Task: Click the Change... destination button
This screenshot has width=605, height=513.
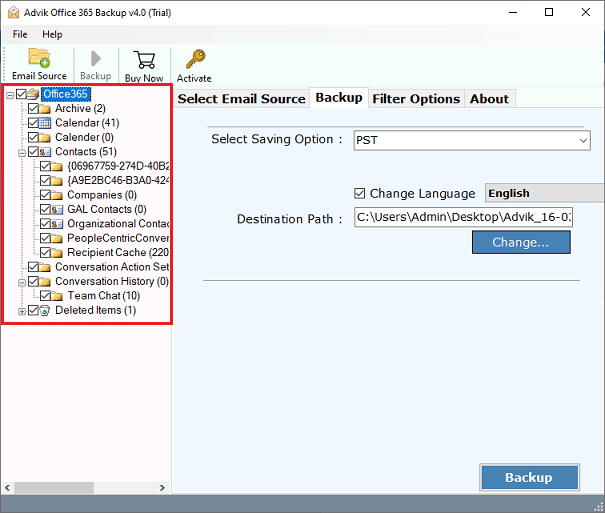Action: 521,242
